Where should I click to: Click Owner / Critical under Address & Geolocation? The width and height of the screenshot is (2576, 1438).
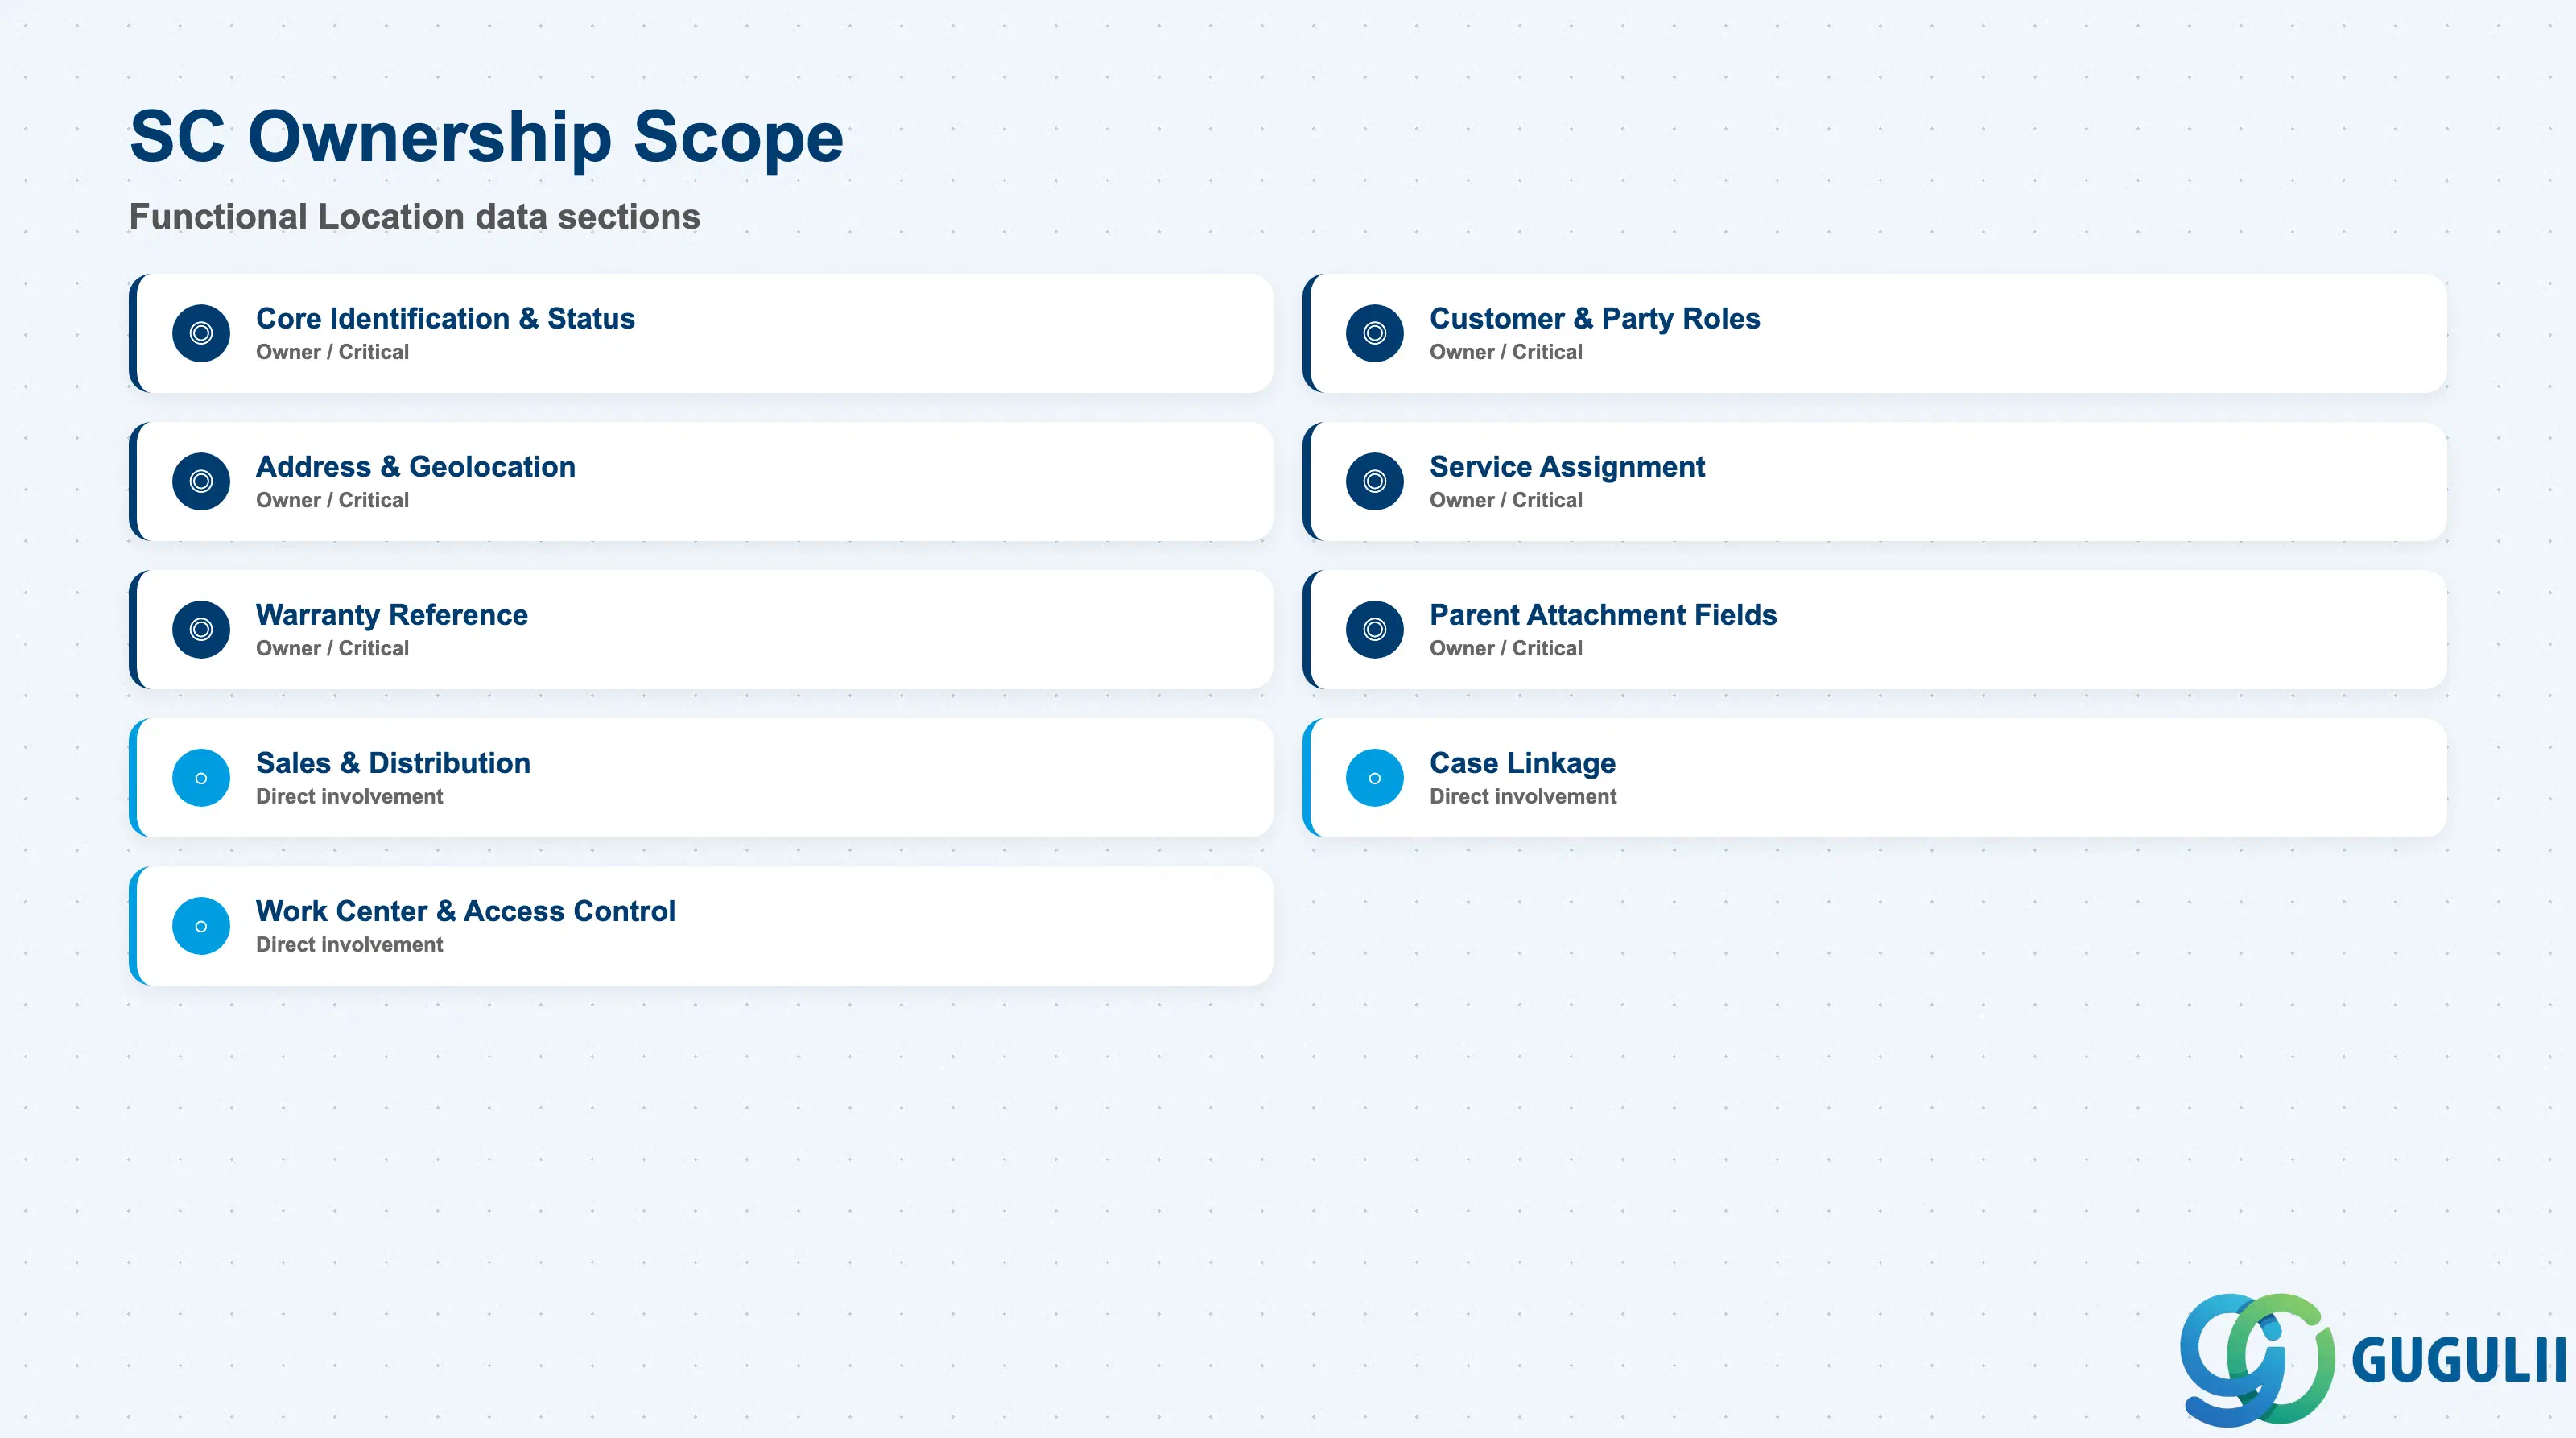click(x=332, y=500)
